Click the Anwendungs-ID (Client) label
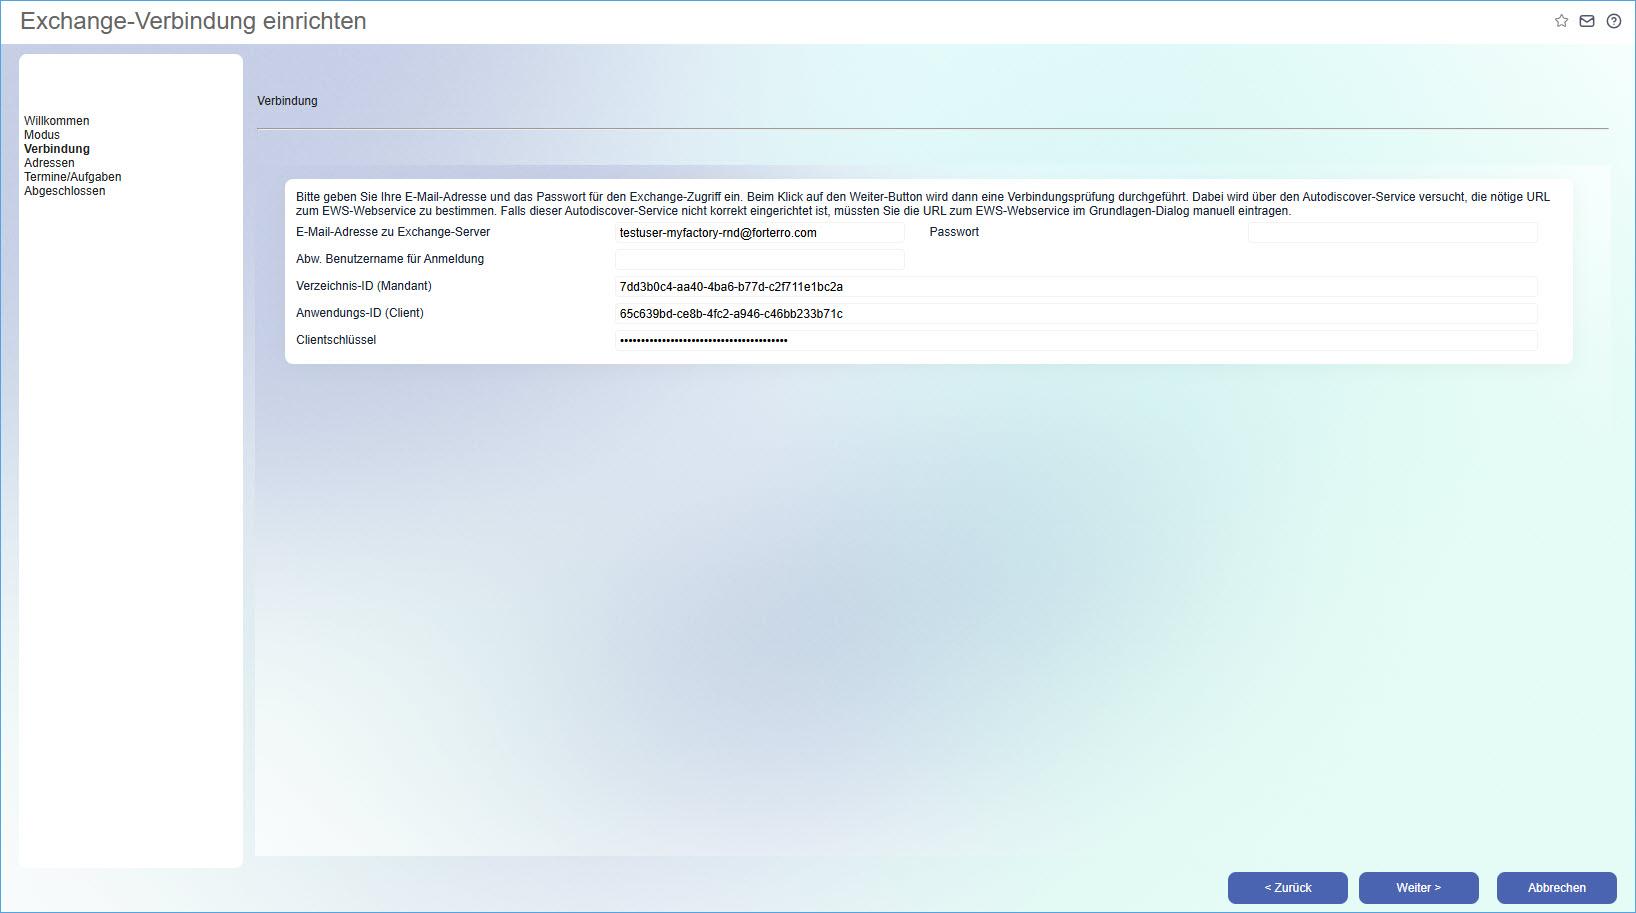 coord(360,313)
